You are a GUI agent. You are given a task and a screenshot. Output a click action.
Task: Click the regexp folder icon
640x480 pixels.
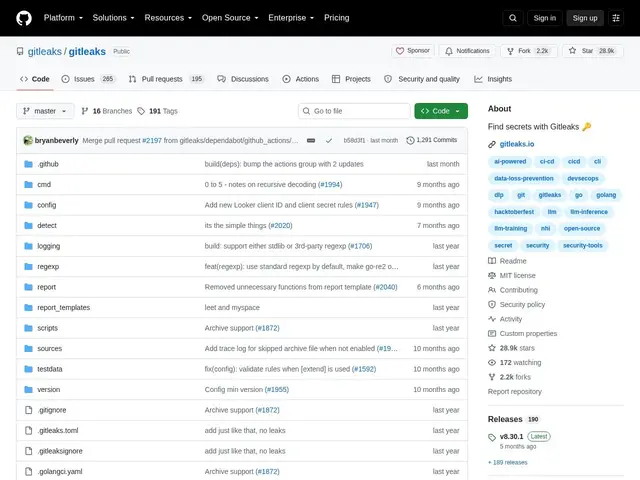28,267
